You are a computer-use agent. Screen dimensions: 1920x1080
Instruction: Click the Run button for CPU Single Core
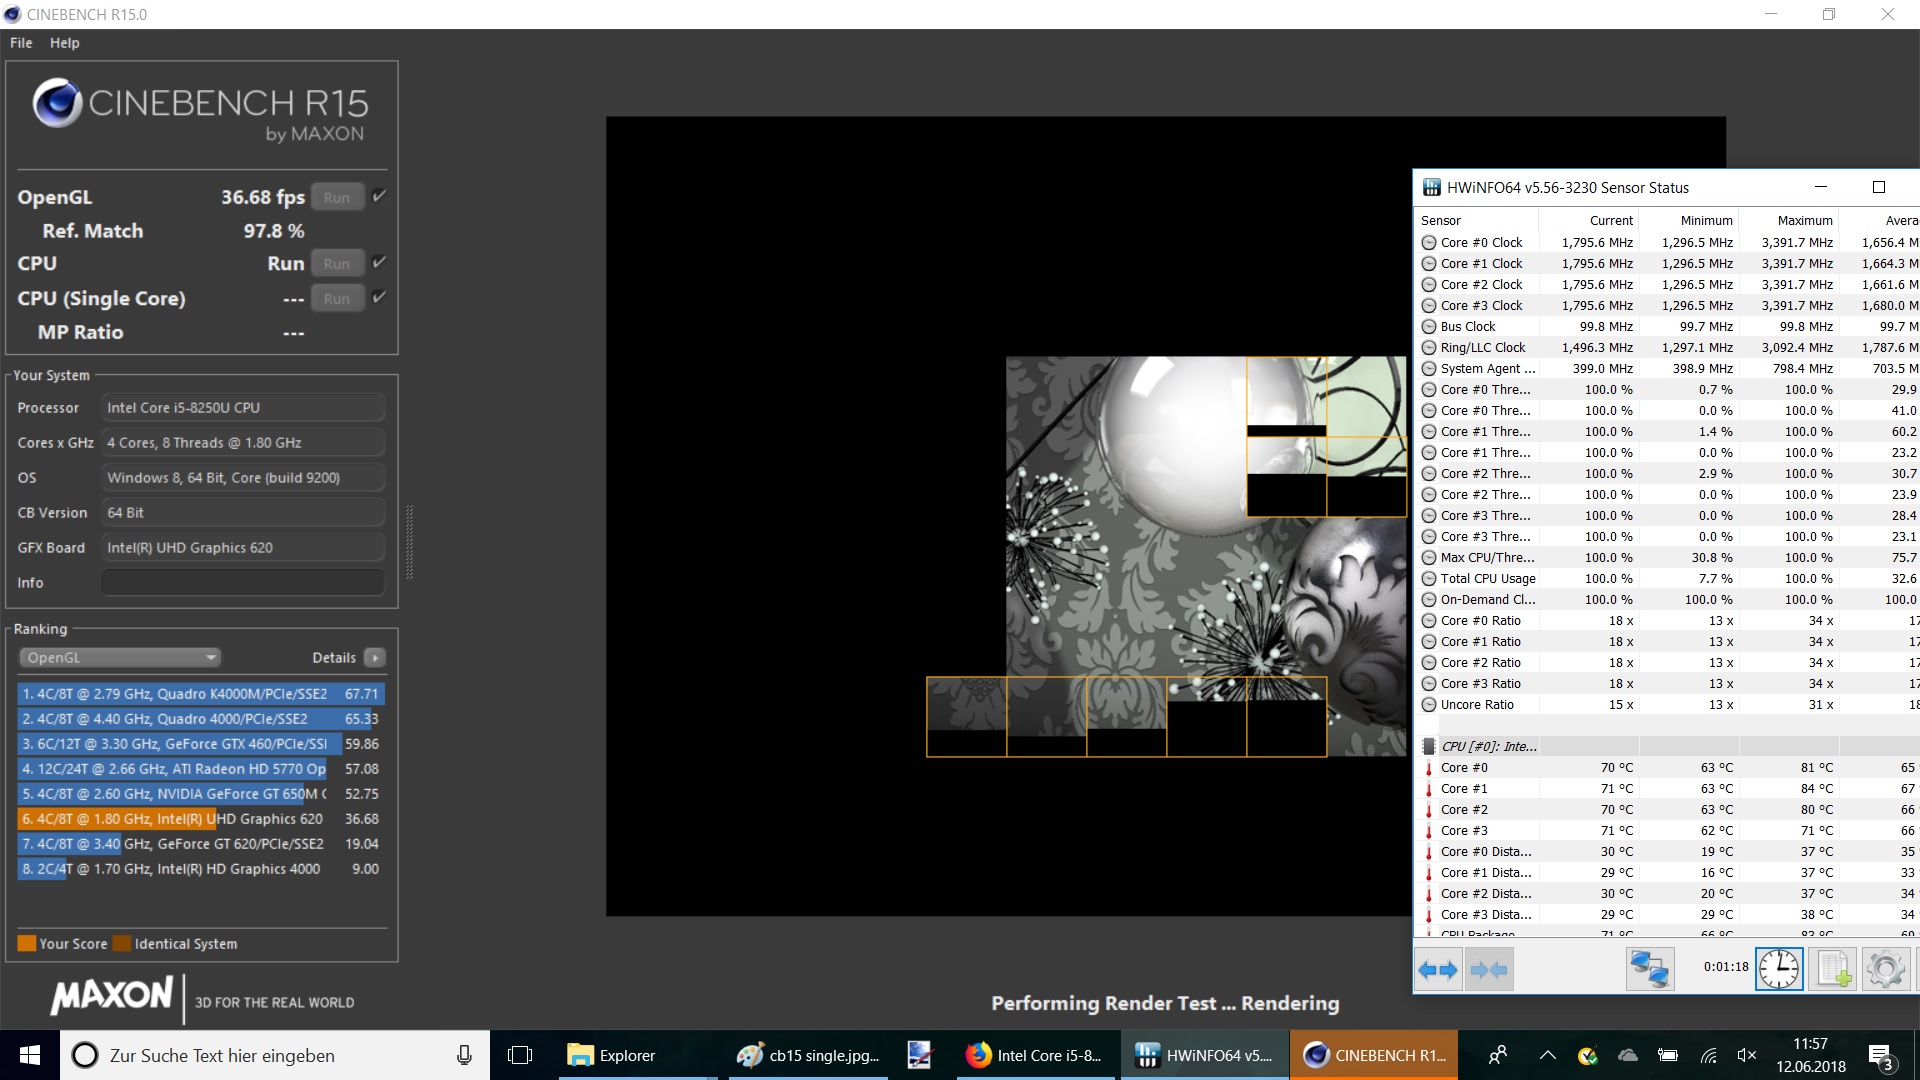point(337,298)
